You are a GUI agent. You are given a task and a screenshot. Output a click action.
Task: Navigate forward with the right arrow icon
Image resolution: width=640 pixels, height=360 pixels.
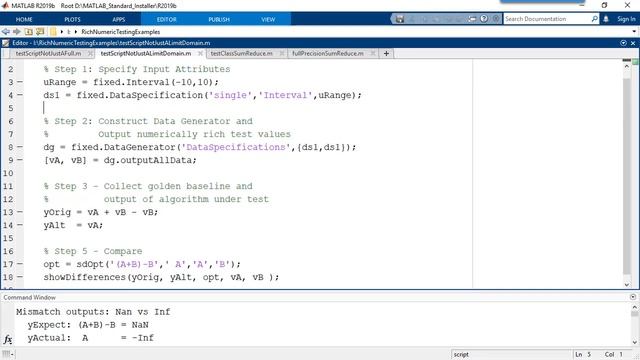[x=17, y=31]
